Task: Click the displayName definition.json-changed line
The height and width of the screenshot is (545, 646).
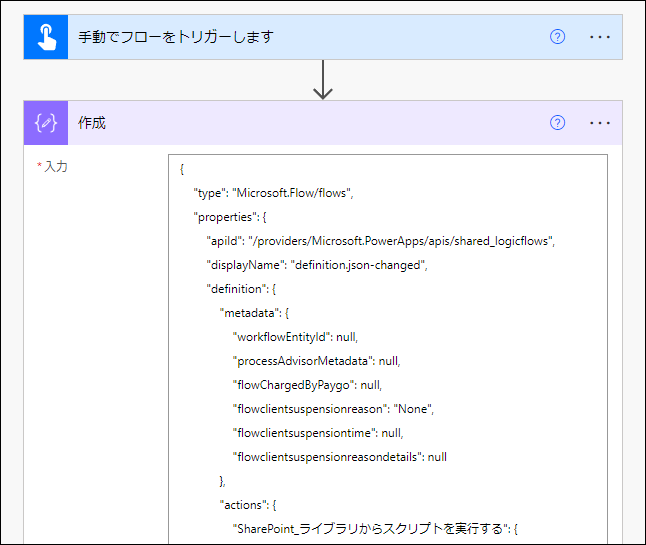Action: [x=317, y=265]
